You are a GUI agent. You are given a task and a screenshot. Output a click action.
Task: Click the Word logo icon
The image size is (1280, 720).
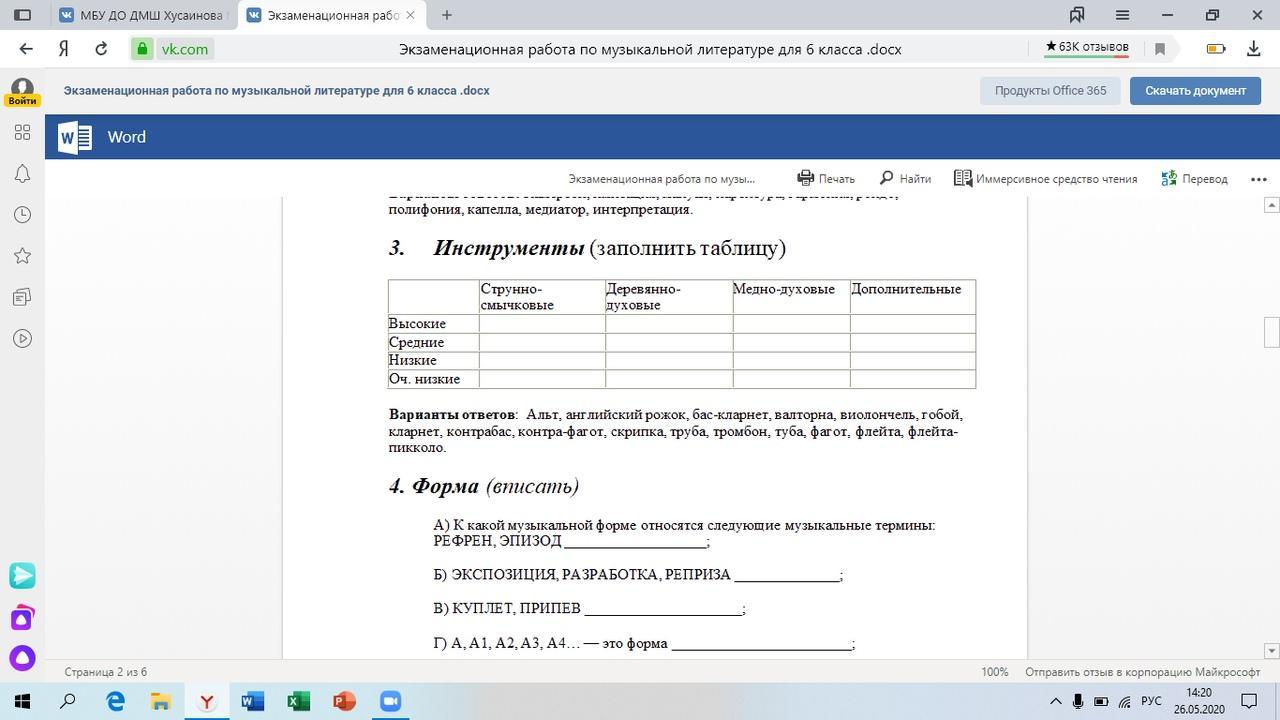[75, 137]
